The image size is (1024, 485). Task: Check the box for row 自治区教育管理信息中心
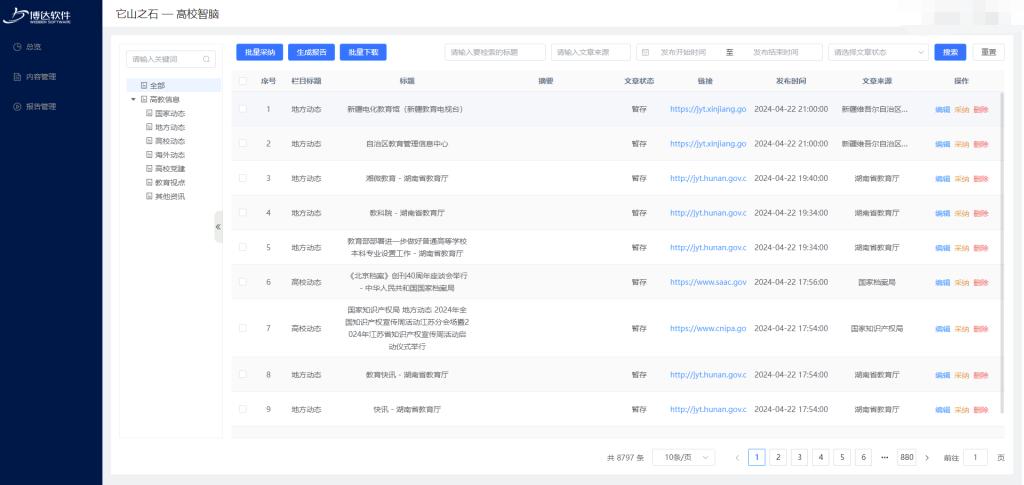pyautogui.click(x=243, y=143)
